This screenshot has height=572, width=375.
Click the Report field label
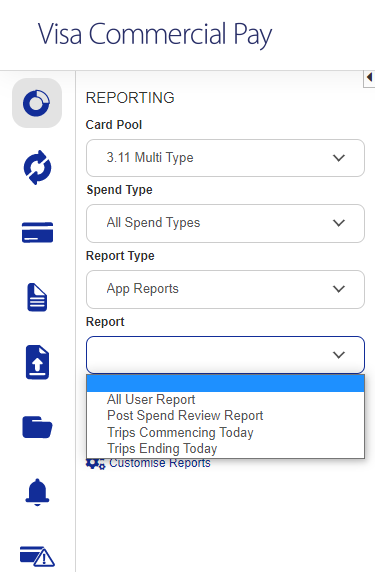[x=105, y=322]
